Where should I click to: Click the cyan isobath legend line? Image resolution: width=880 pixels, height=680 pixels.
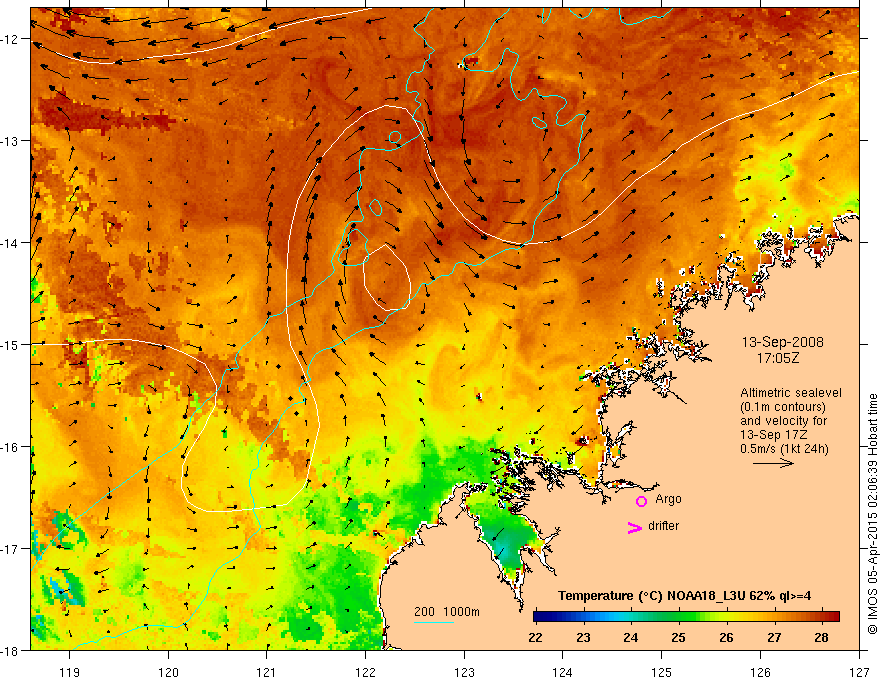[x=434, y=622]
